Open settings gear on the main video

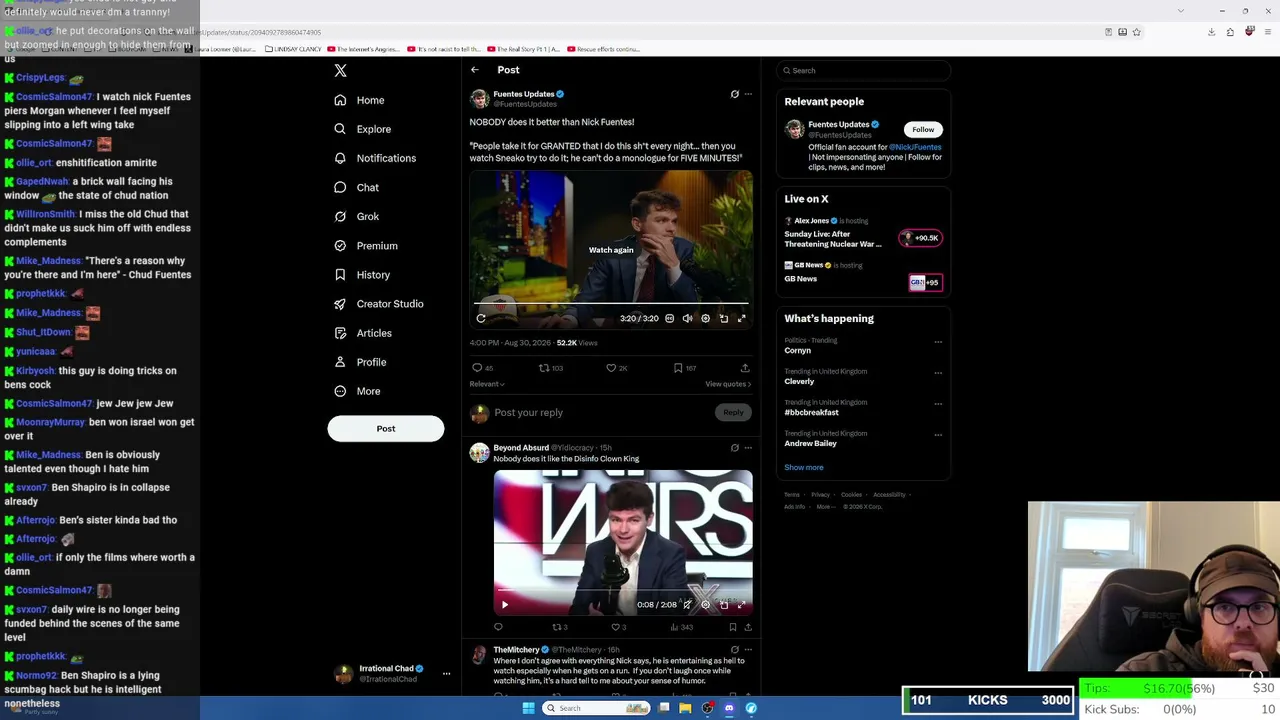(x=705, y=318)
